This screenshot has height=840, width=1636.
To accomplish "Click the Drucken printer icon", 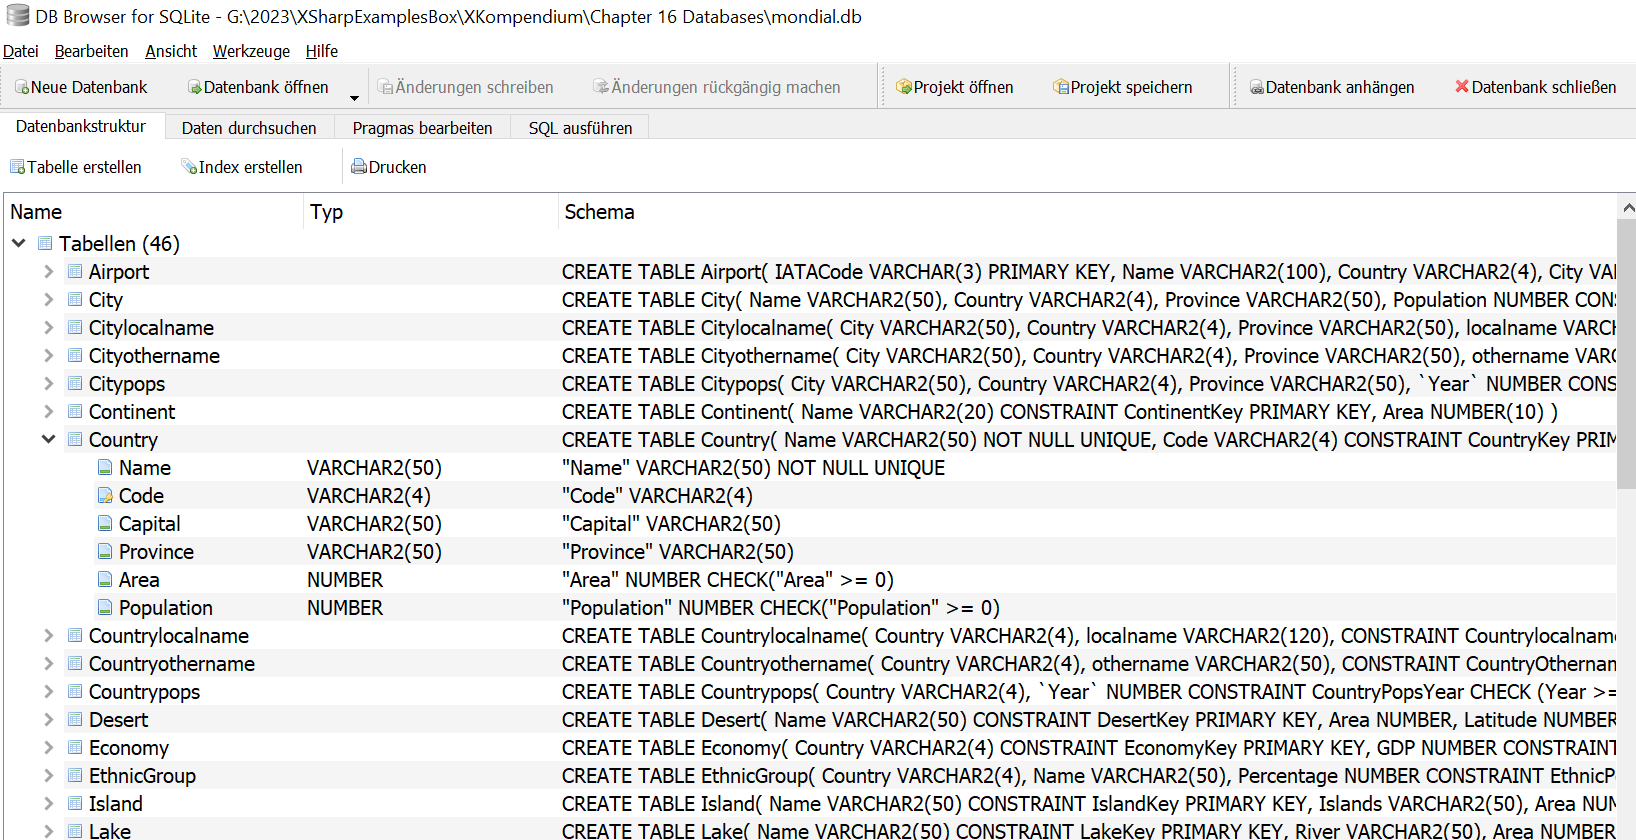I will 359,167.
